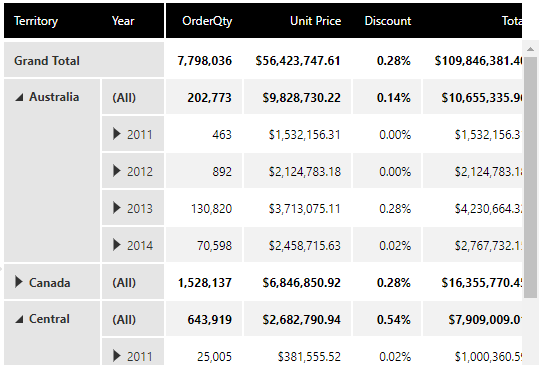Expand Australia year 2014
541x365 pixels.
click(117, 245)
